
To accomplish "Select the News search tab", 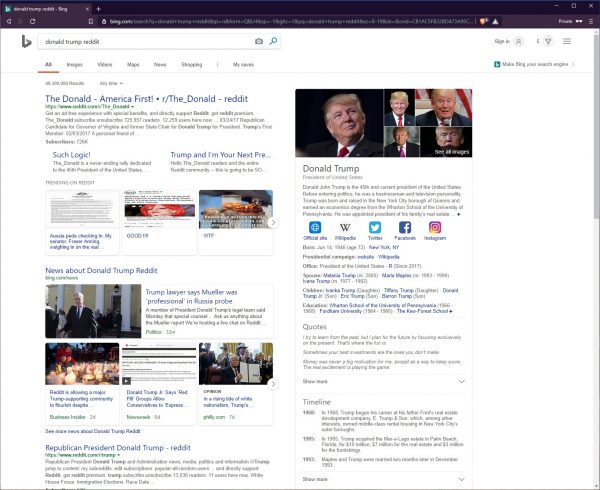I will pyautogui.click(x=159, y=64).
